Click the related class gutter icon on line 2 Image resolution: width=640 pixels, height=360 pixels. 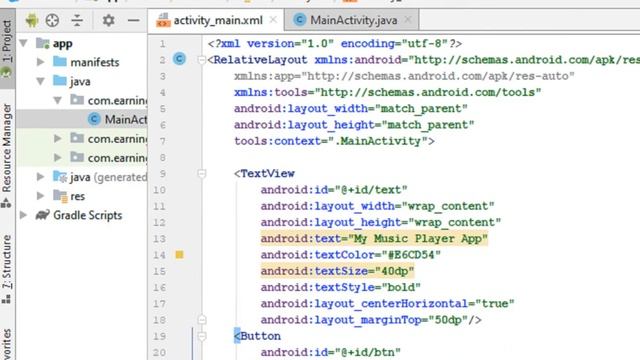(x=179, y=59)
